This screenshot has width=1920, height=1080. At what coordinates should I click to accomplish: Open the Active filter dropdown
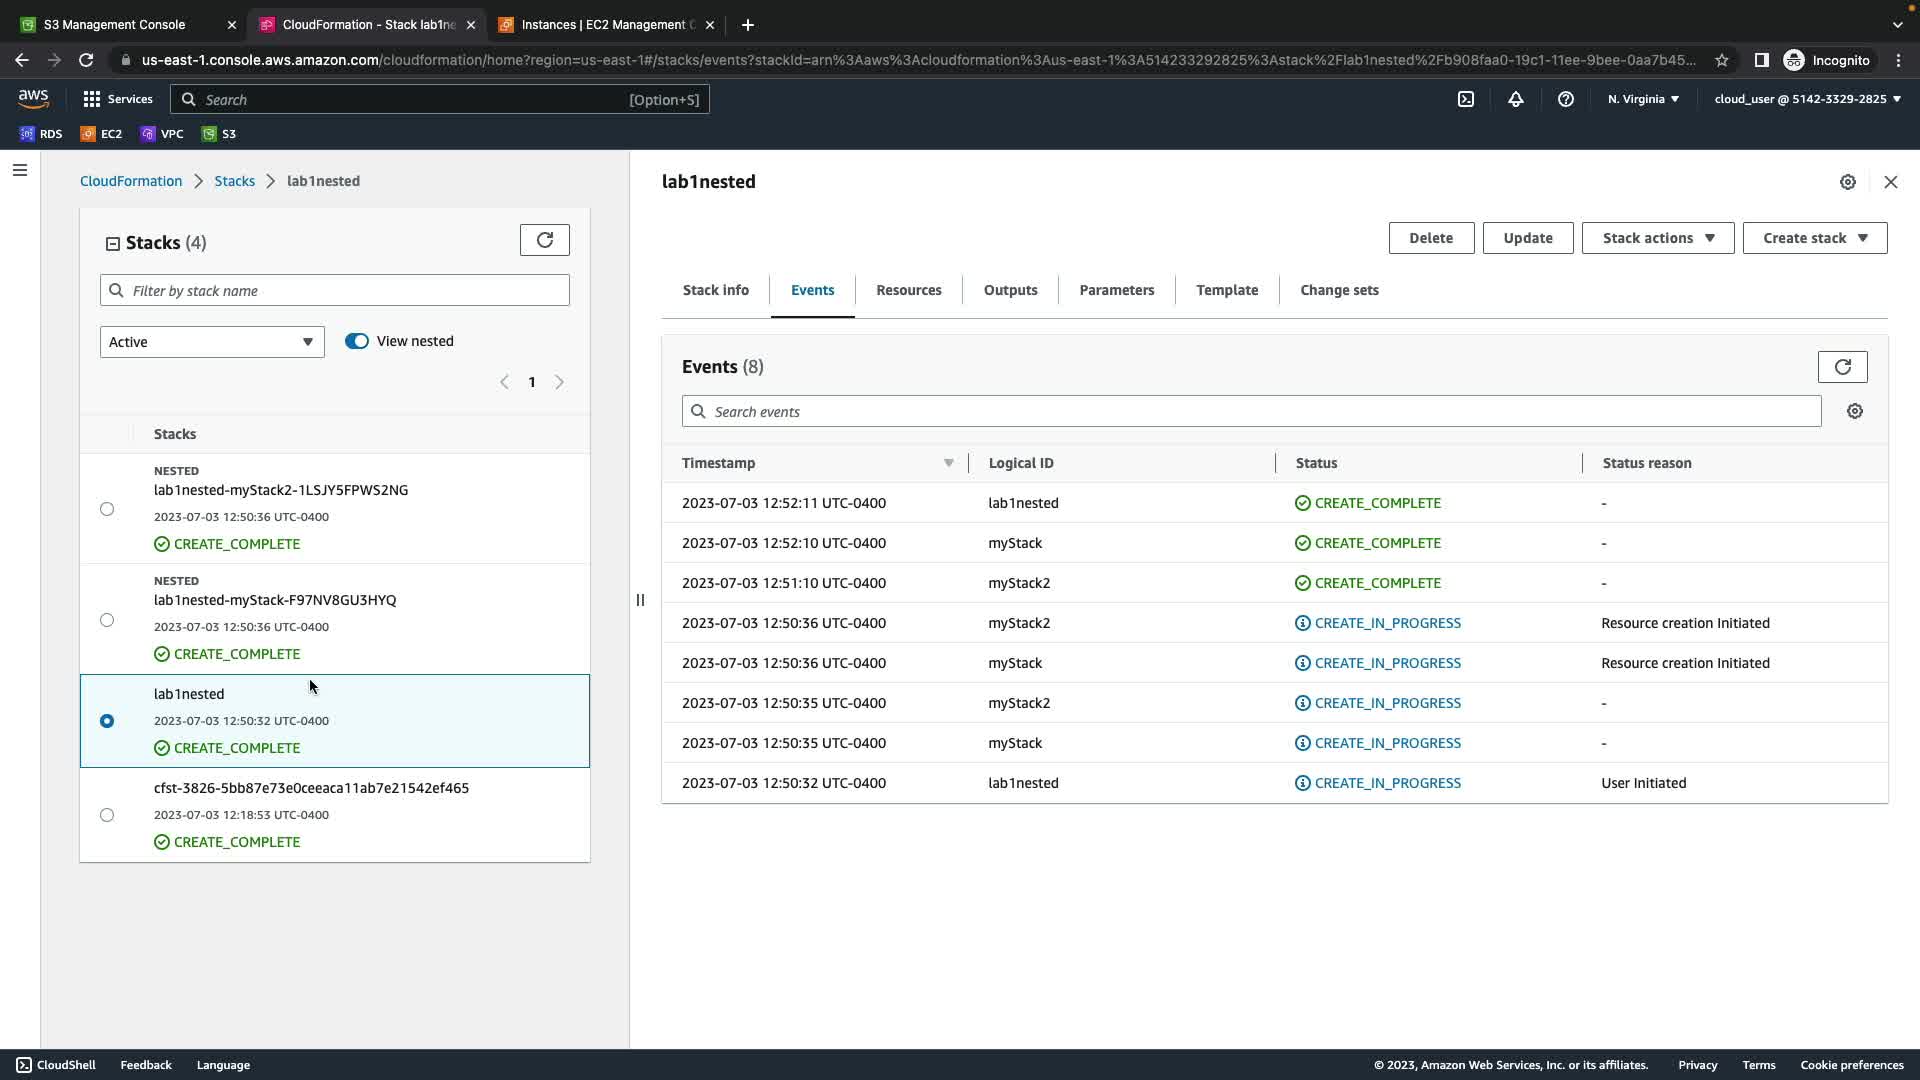point(212,342)
